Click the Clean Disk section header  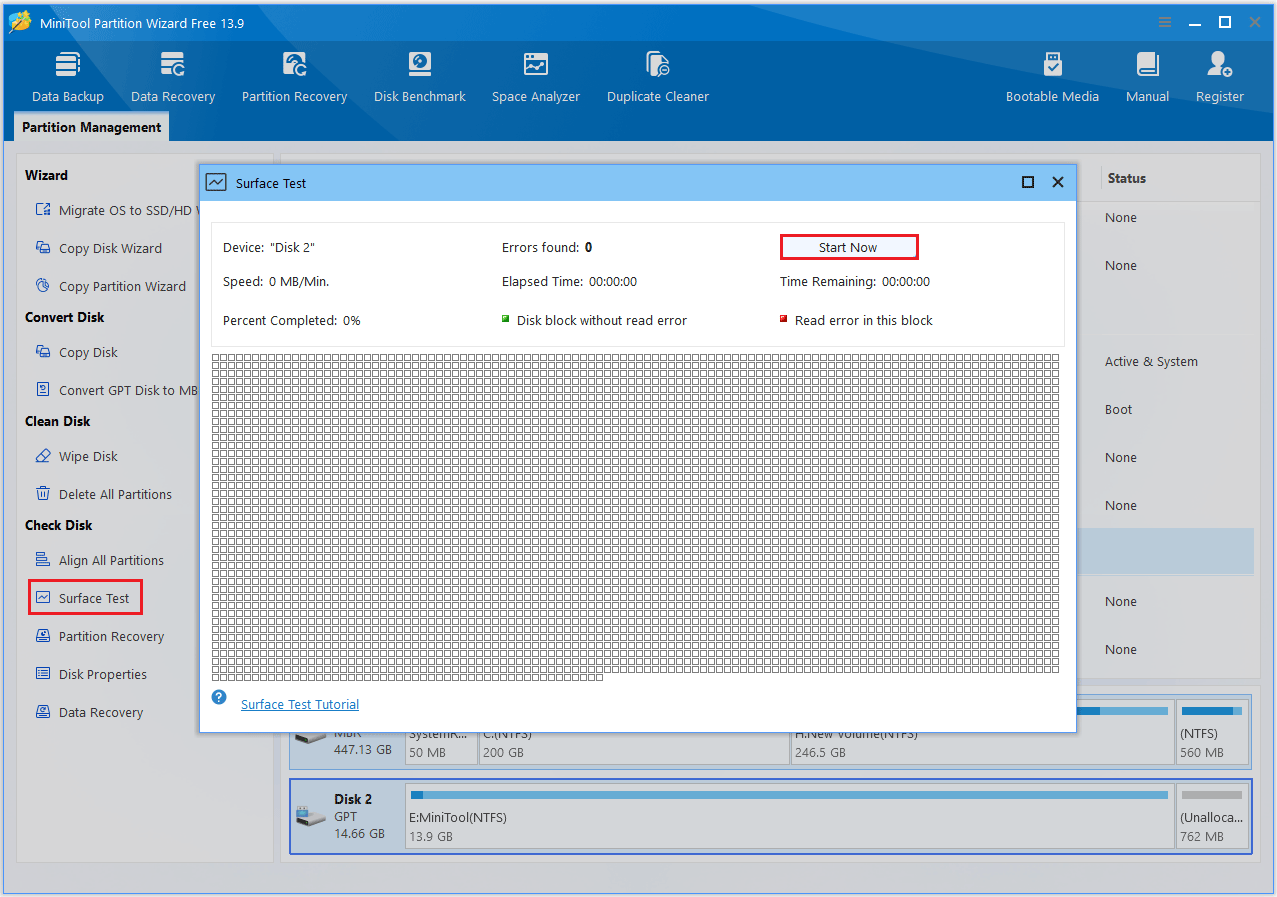pos(58,421)
